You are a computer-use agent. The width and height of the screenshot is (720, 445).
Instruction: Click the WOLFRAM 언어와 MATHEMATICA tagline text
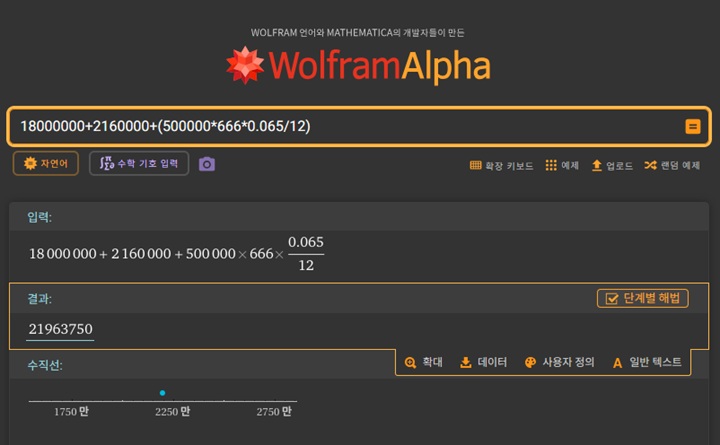click(x=357, y=33)
